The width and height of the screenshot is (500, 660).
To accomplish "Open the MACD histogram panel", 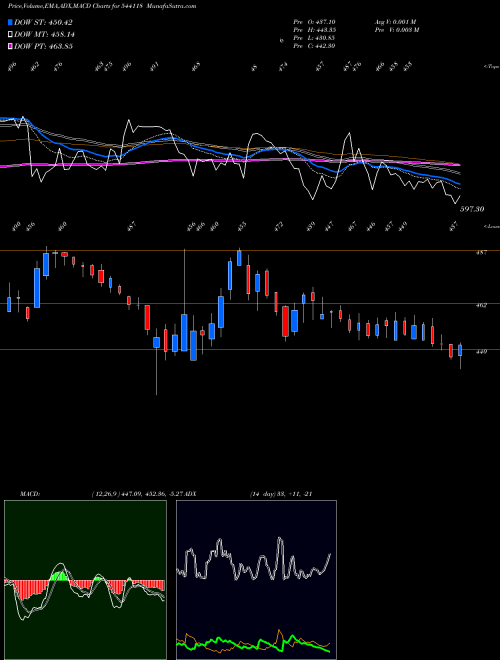I will (85, 580).
